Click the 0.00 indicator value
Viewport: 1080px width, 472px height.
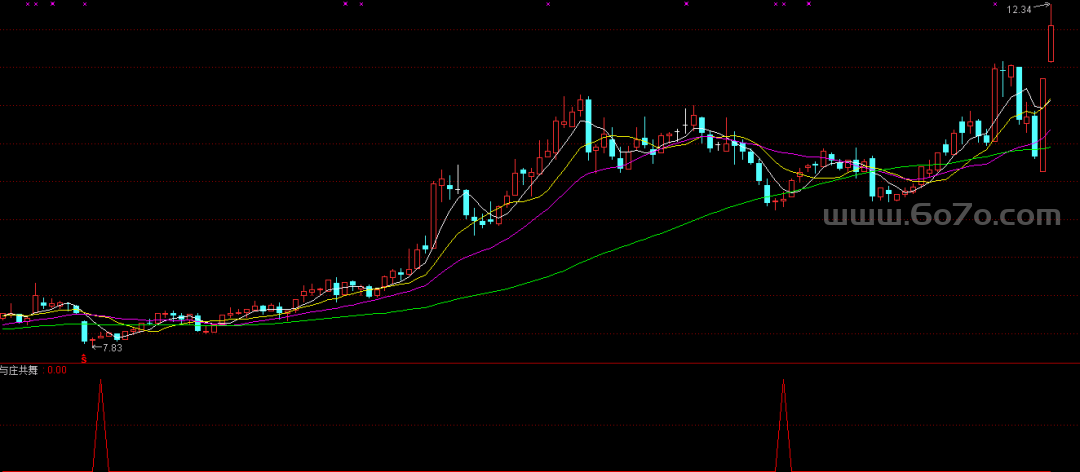(56, 369)
